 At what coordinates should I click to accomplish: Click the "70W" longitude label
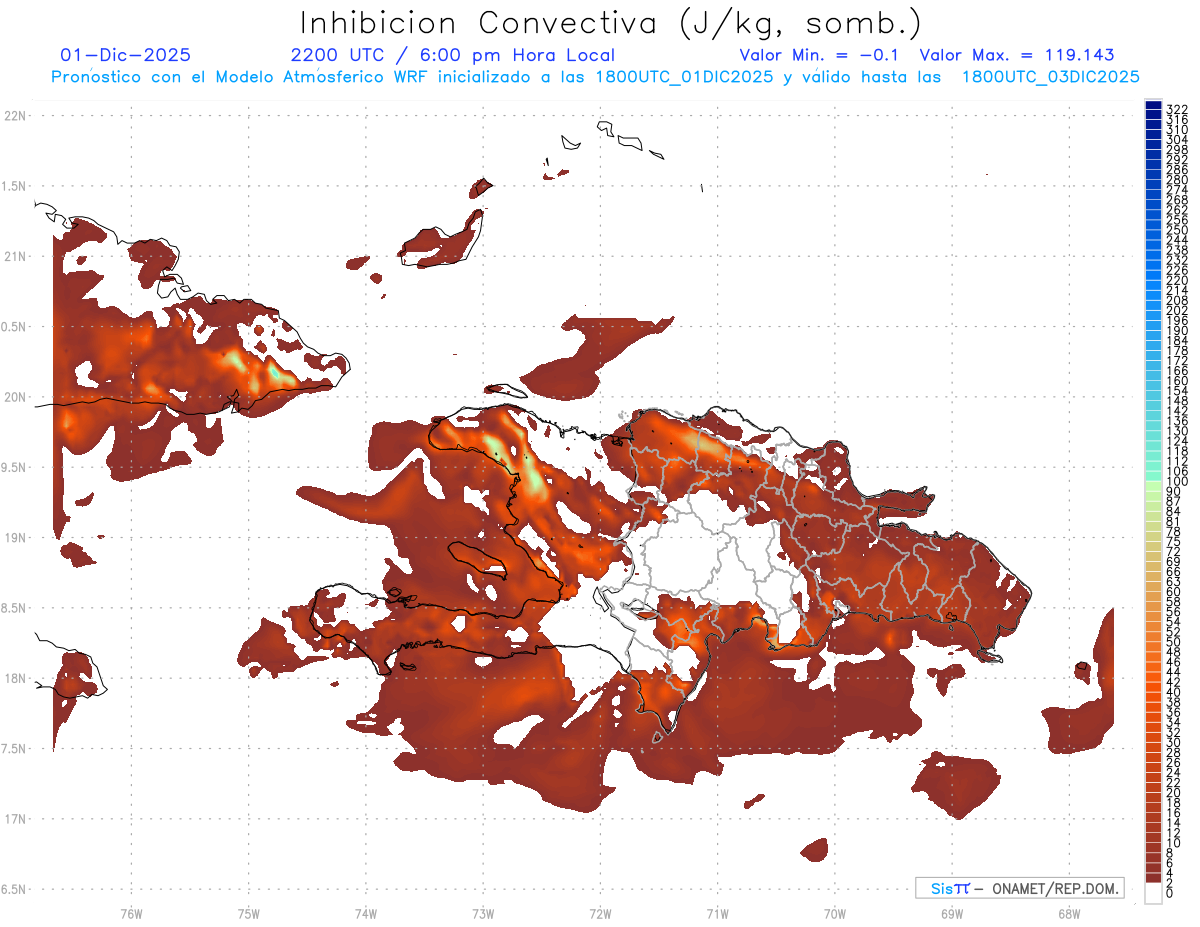(835, 913)
